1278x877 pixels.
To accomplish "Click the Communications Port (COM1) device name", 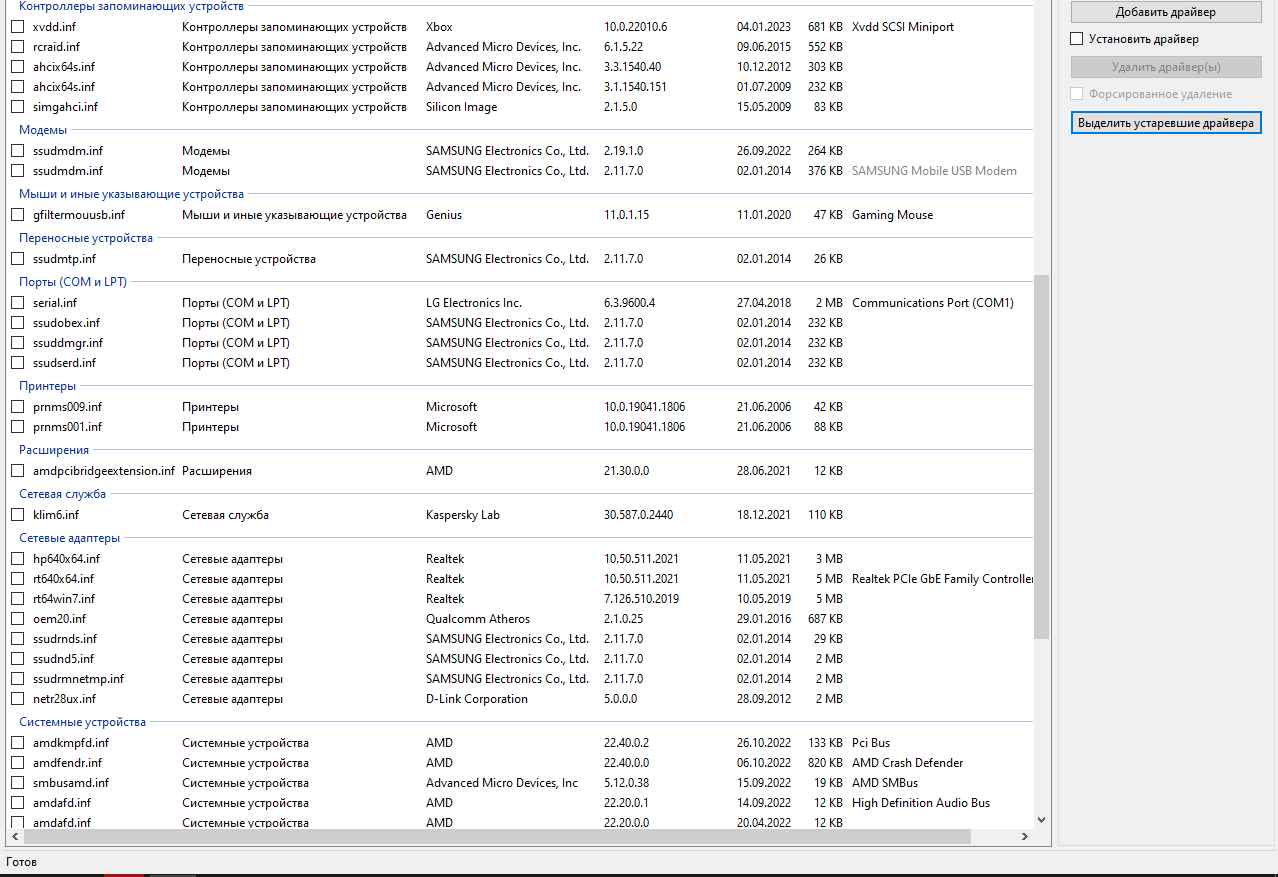I will click(x=933, y=303).
